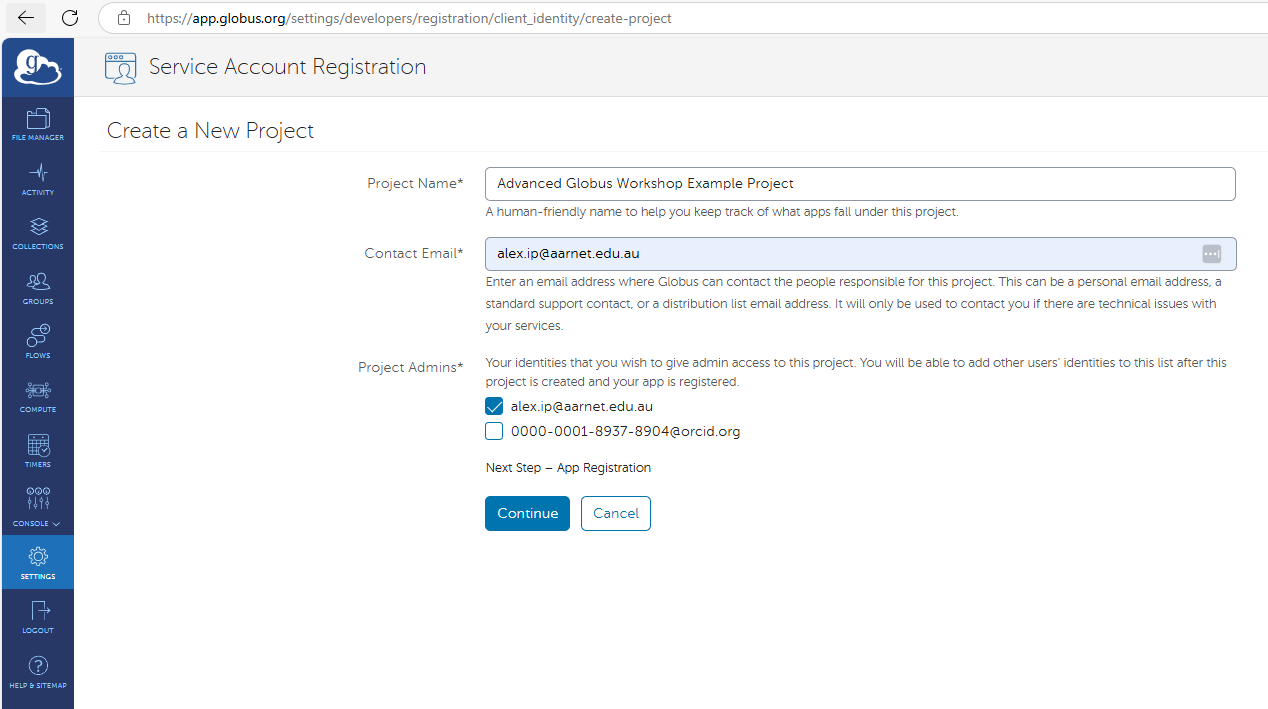This screenshot has height=709, width=1268.
Task: Check the orcid.org identity checkbox
Action: coord(494,432)
